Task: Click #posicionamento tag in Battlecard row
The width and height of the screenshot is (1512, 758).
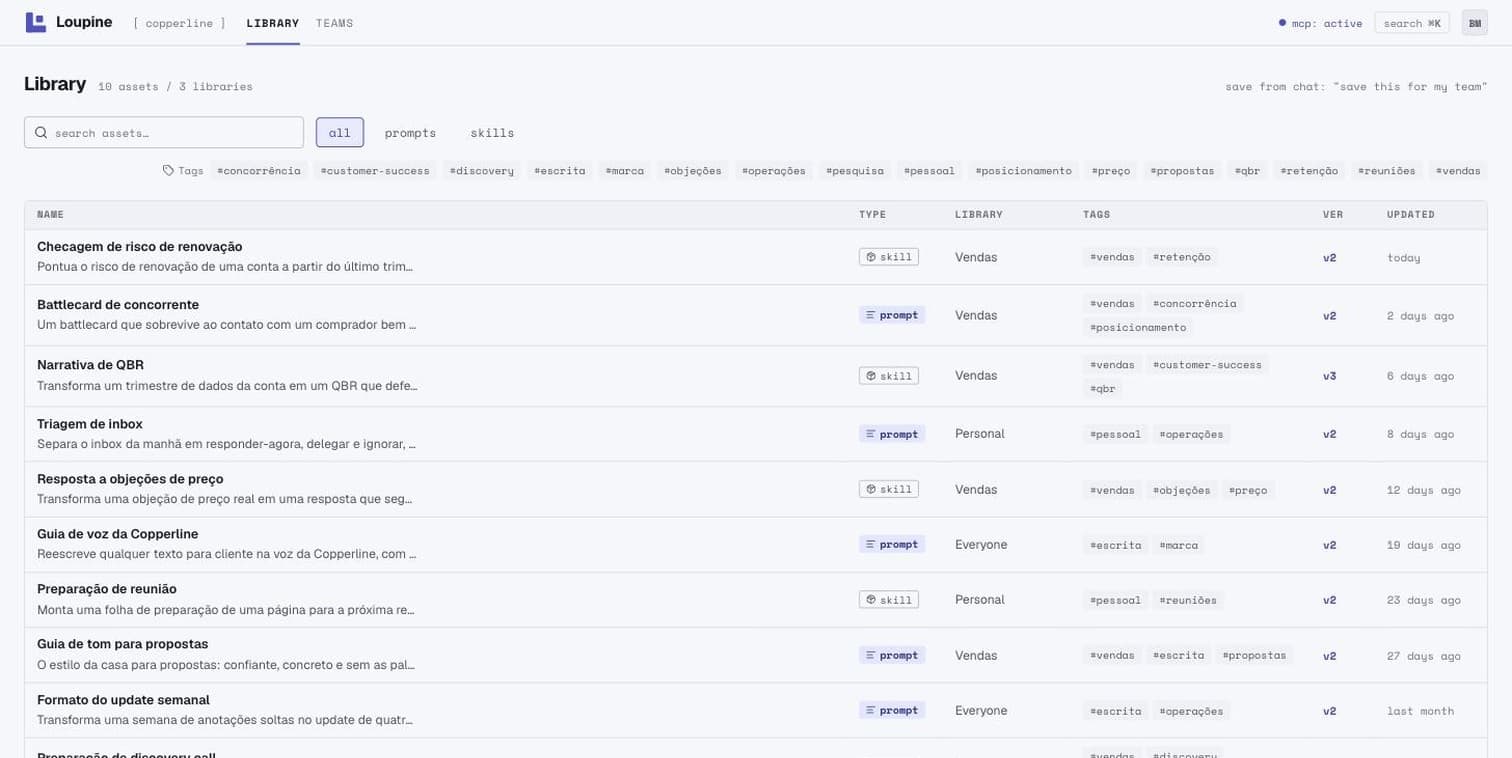Action: coord(1138,327)
